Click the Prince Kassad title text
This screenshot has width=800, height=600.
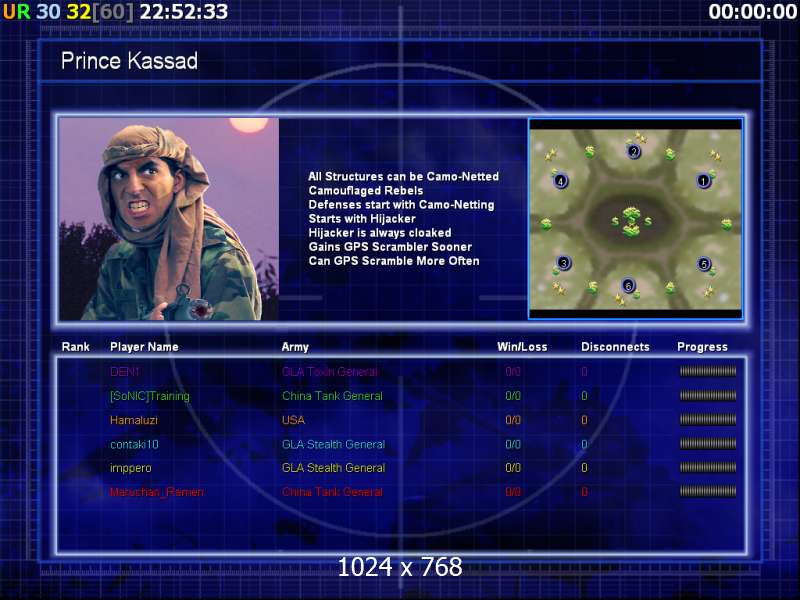pos(129,61)
